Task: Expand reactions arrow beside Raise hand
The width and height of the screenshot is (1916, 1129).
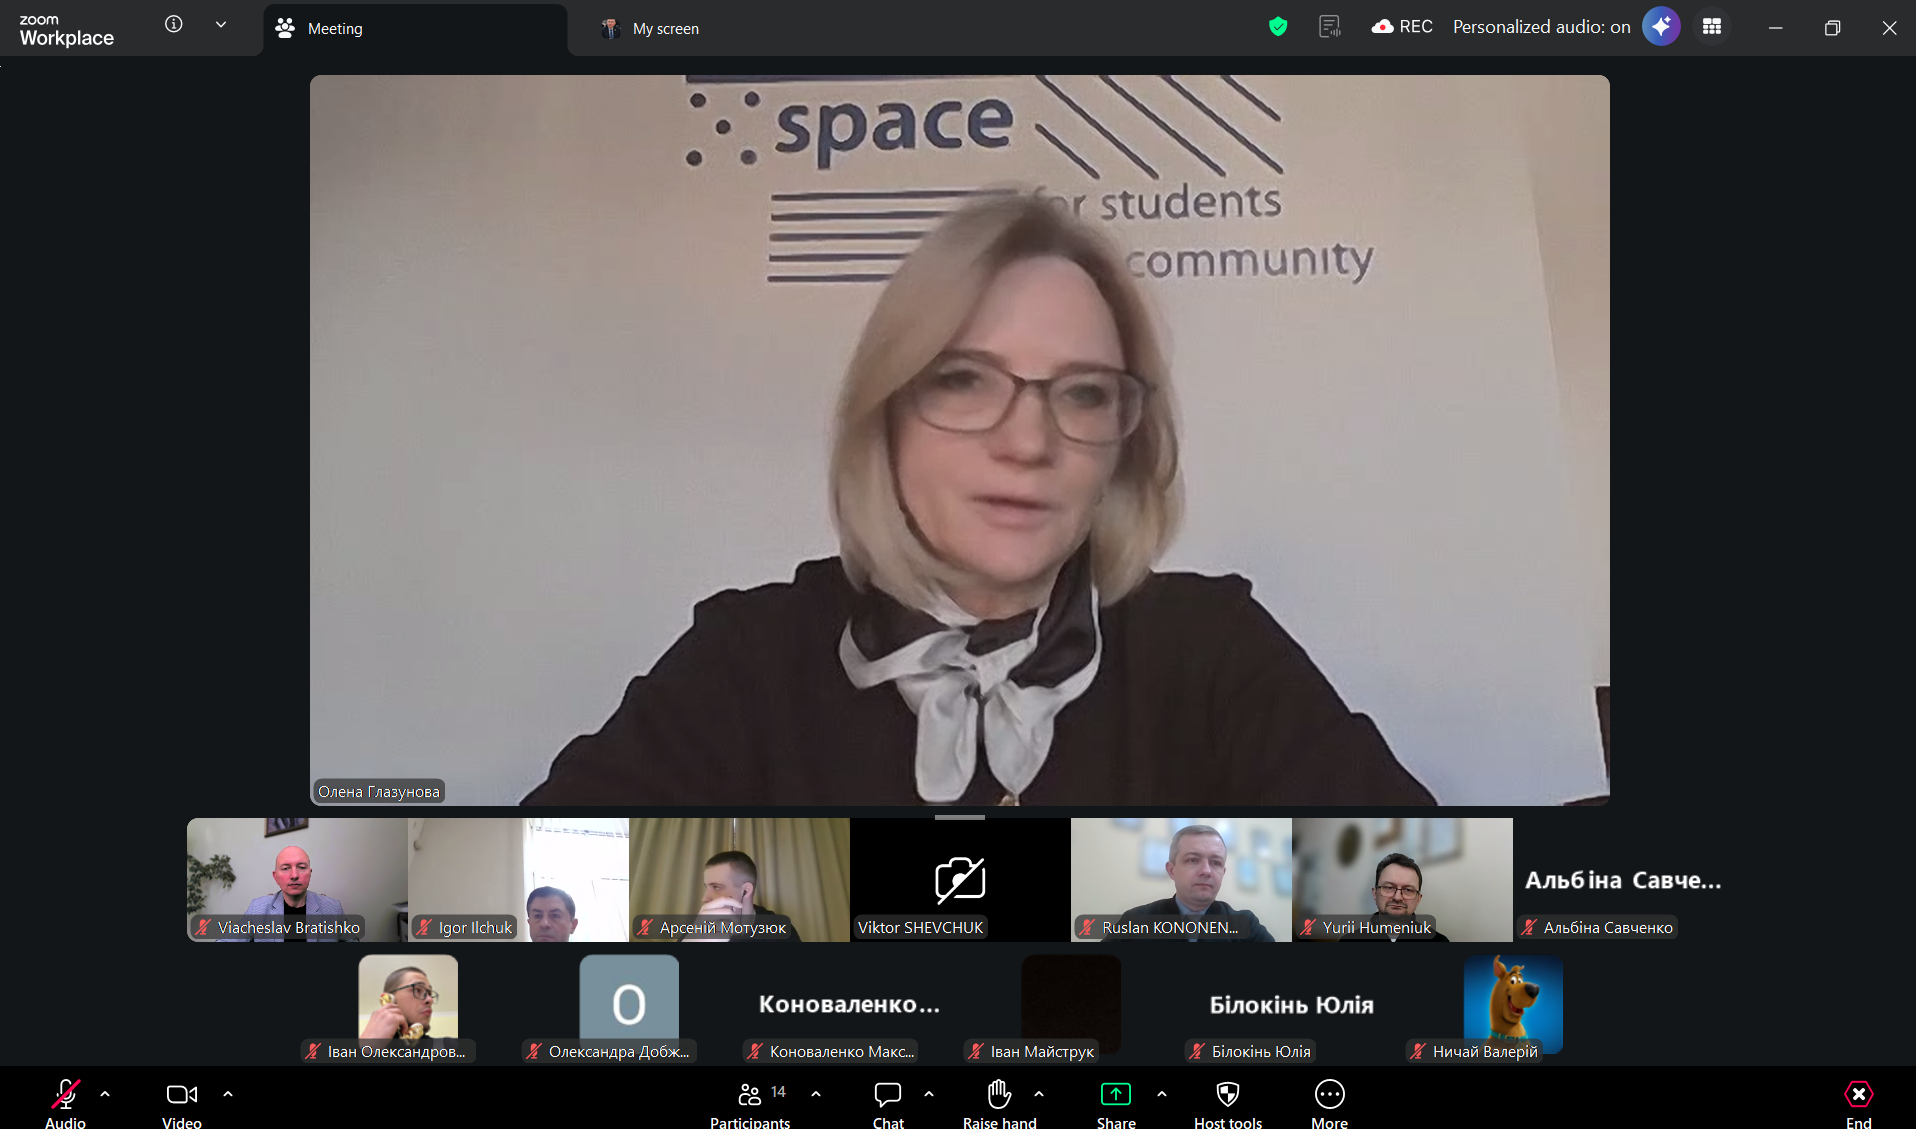Action: click(x=1039, y=1094)
